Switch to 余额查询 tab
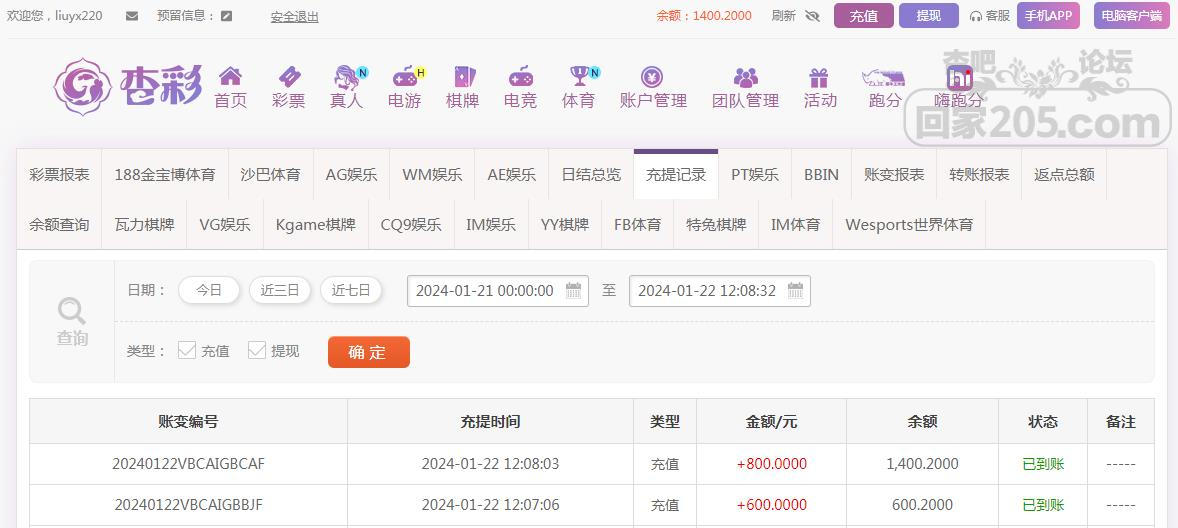Screen dimensions: 1178x528 pos(59,225)
